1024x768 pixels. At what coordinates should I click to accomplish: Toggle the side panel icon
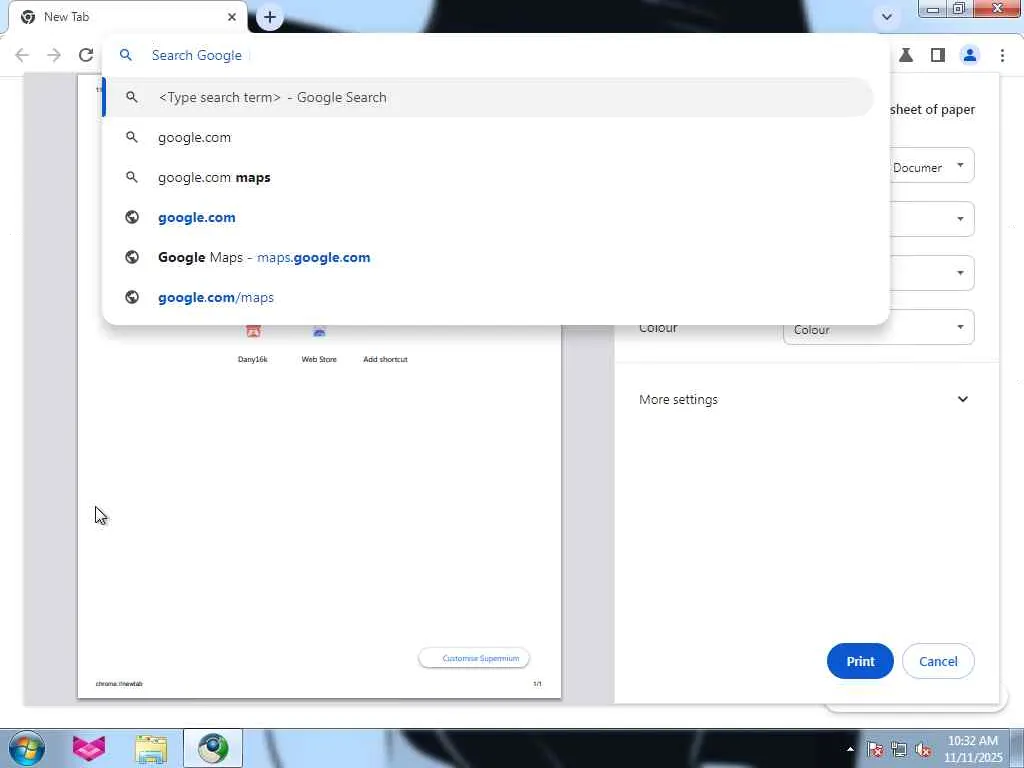point(938,55)
